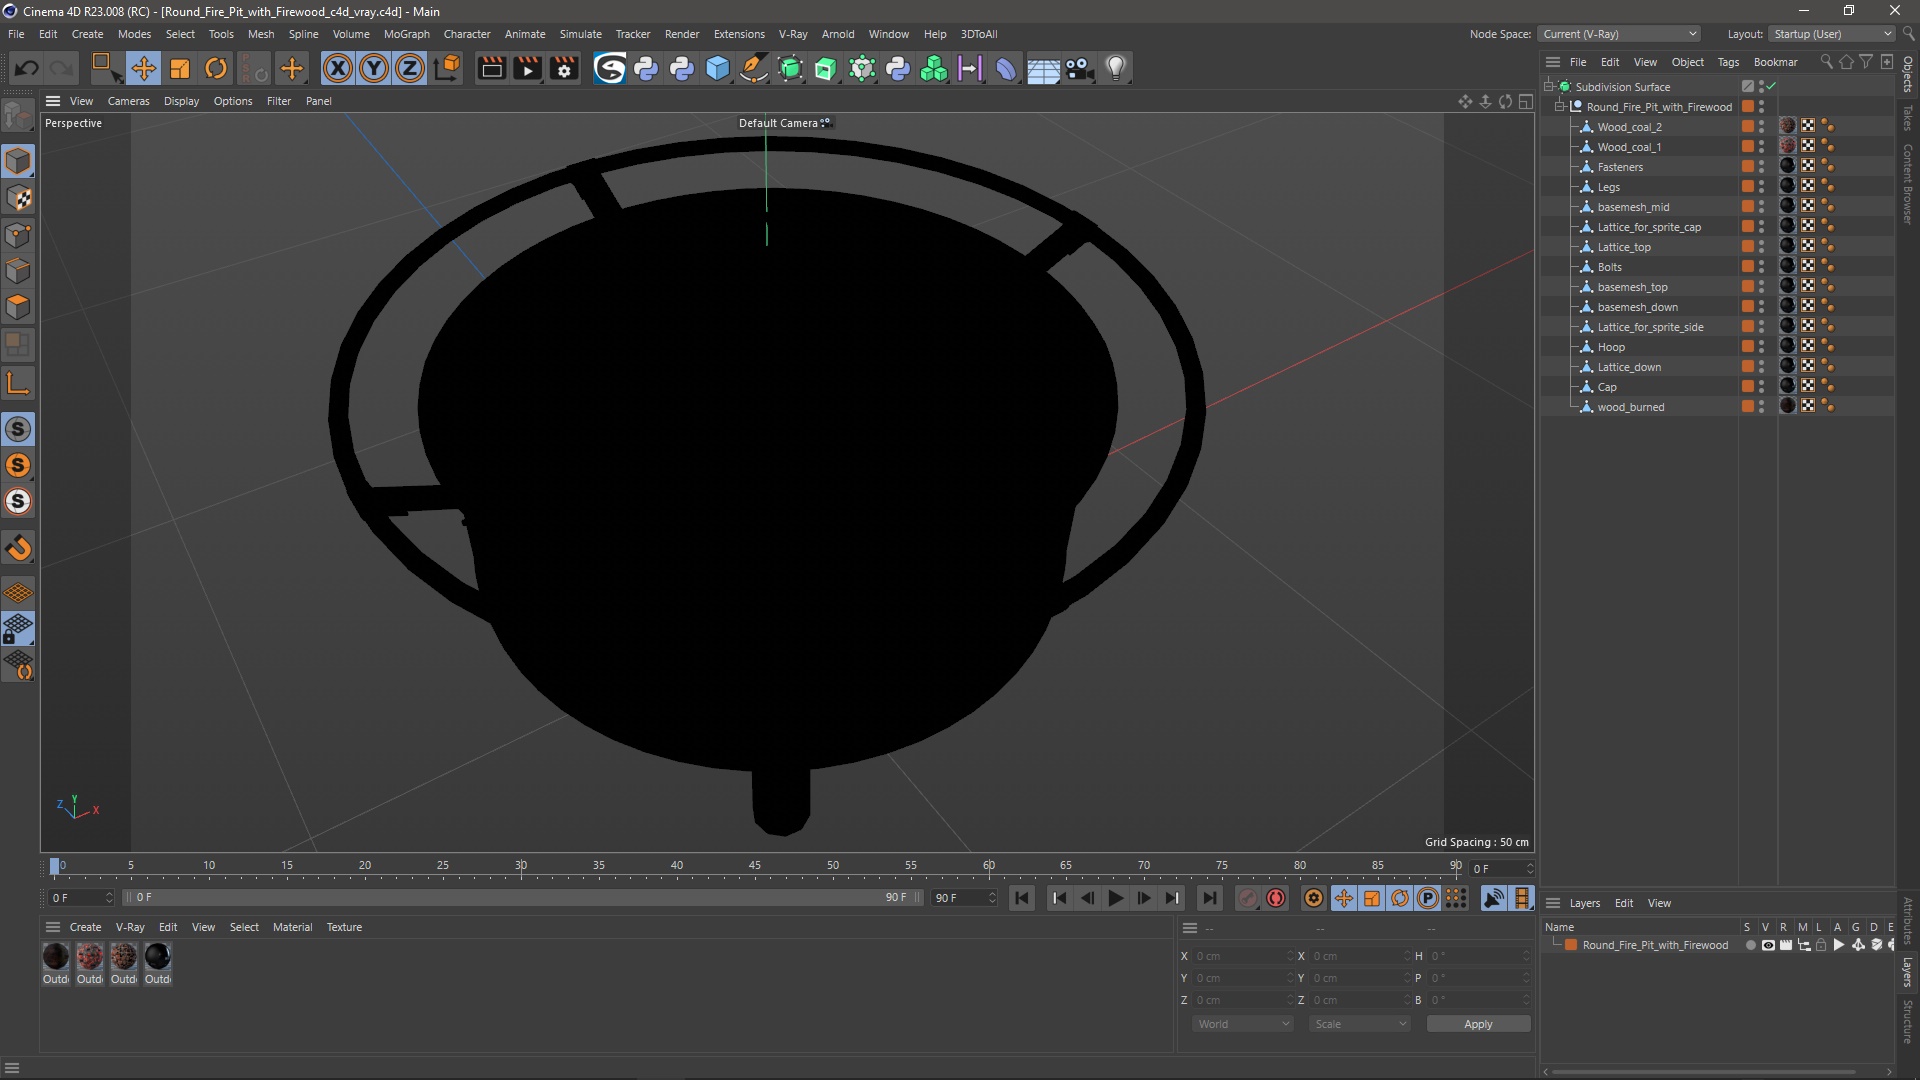Select the Rotate tool

(216, 68)
